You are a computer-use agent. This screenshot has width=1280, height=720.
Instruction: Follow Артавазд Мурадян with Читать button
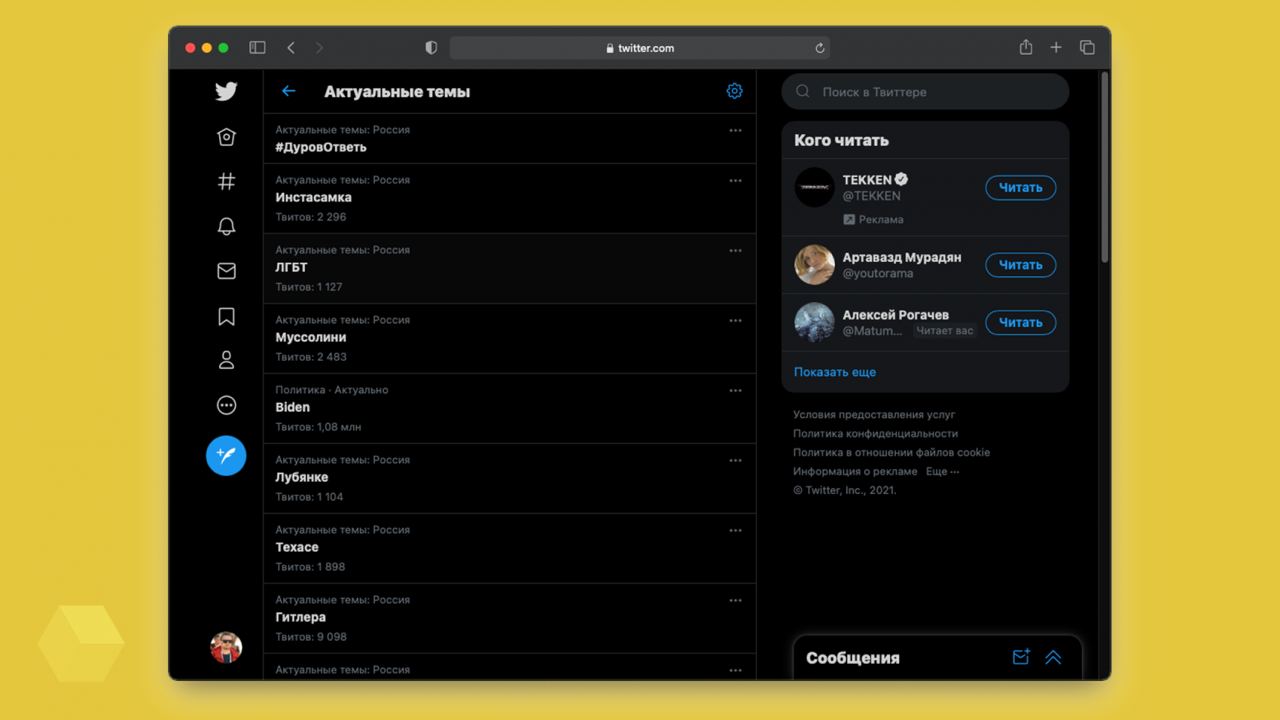(1021, 265)
